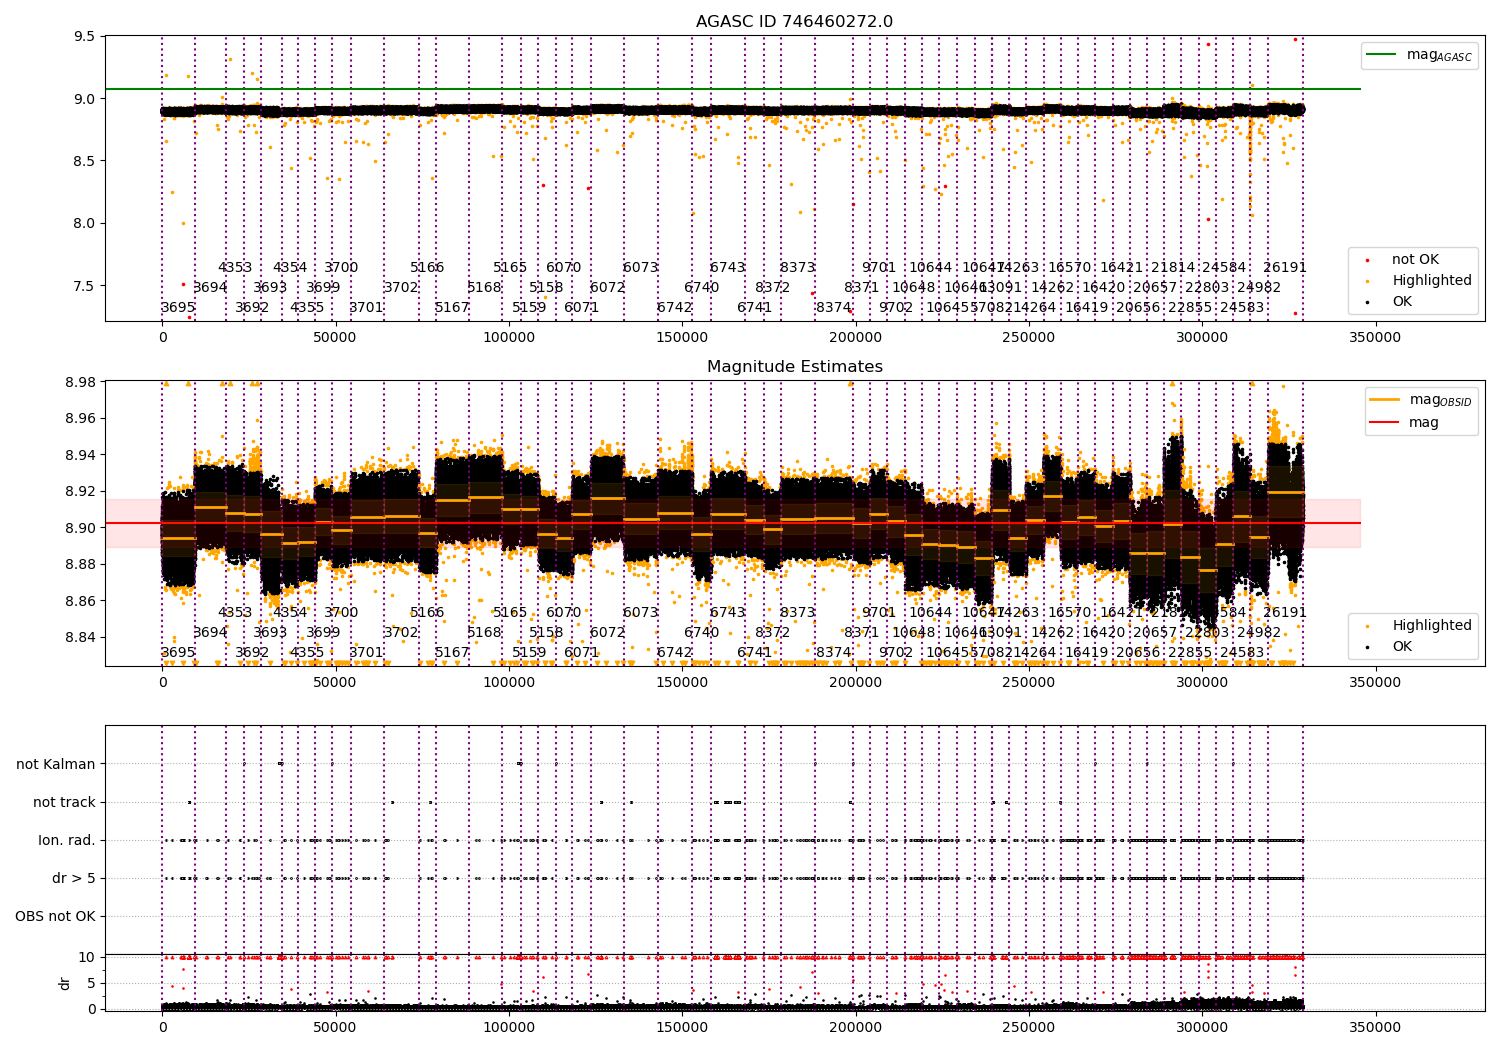This screenshot has width=1500, height=1050.
Task: Click OBSID label 5165 in middle plot
Action: [x=510, y=612]
